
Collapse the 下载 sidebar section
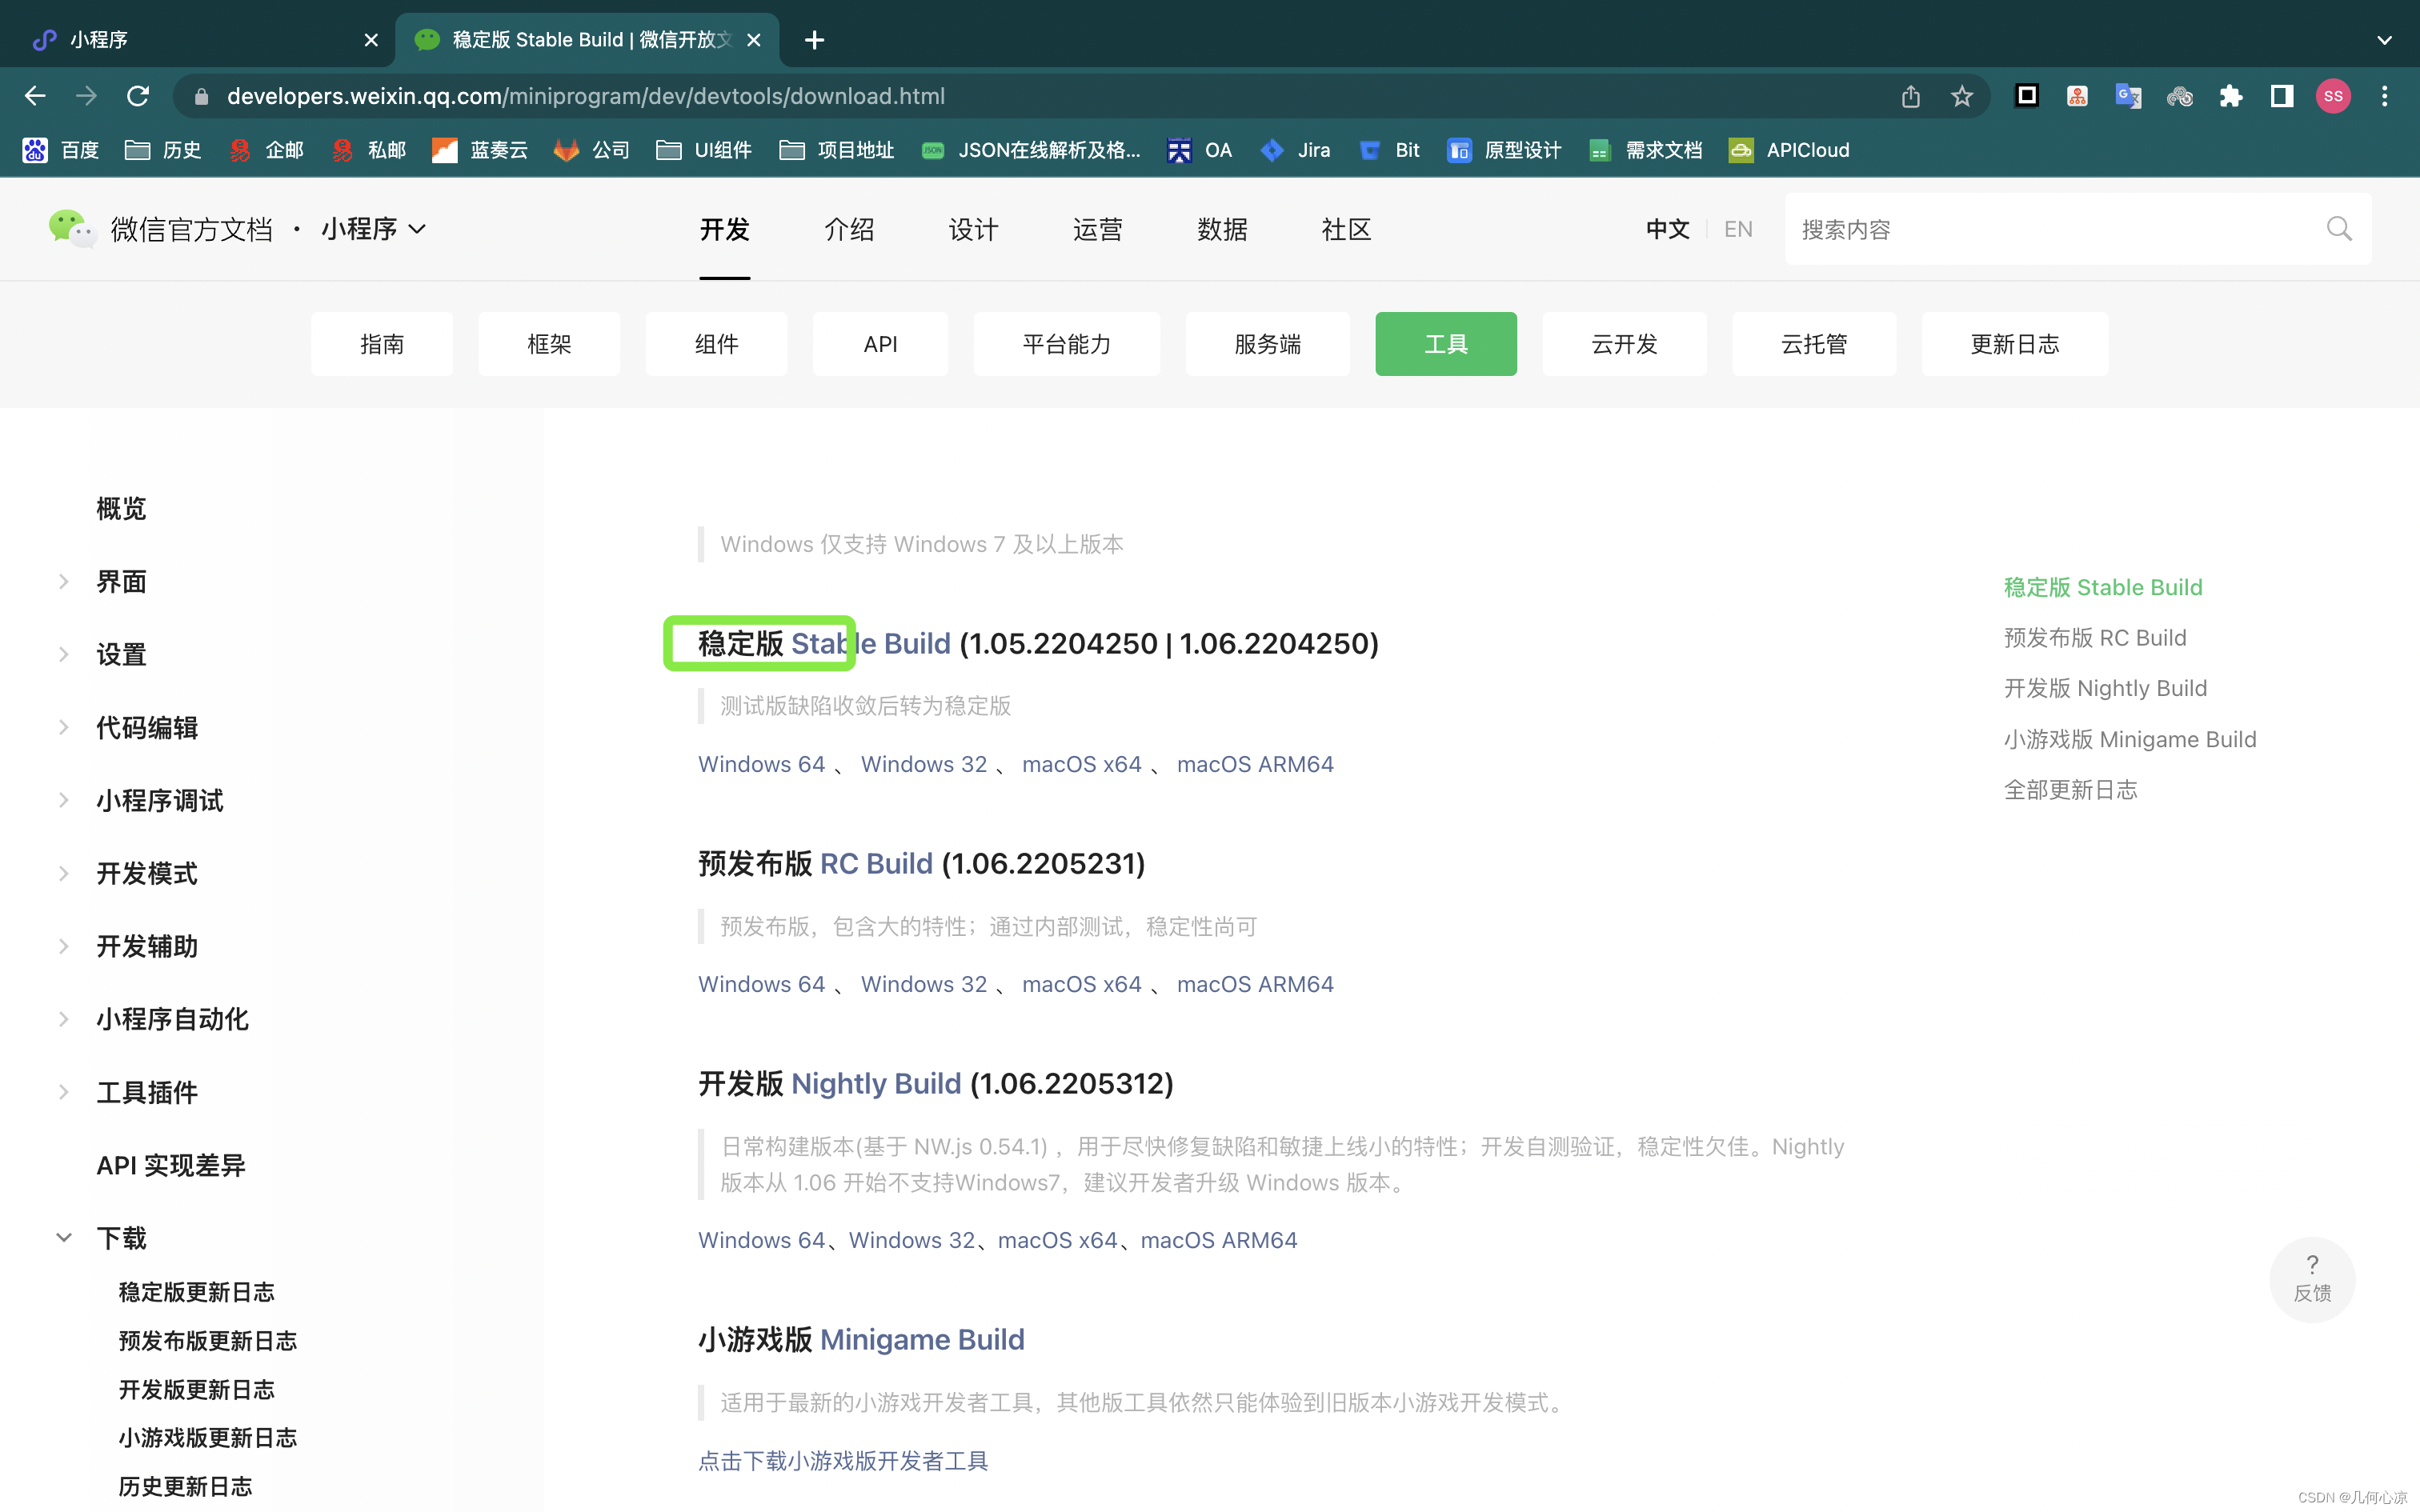[64, 1238]
